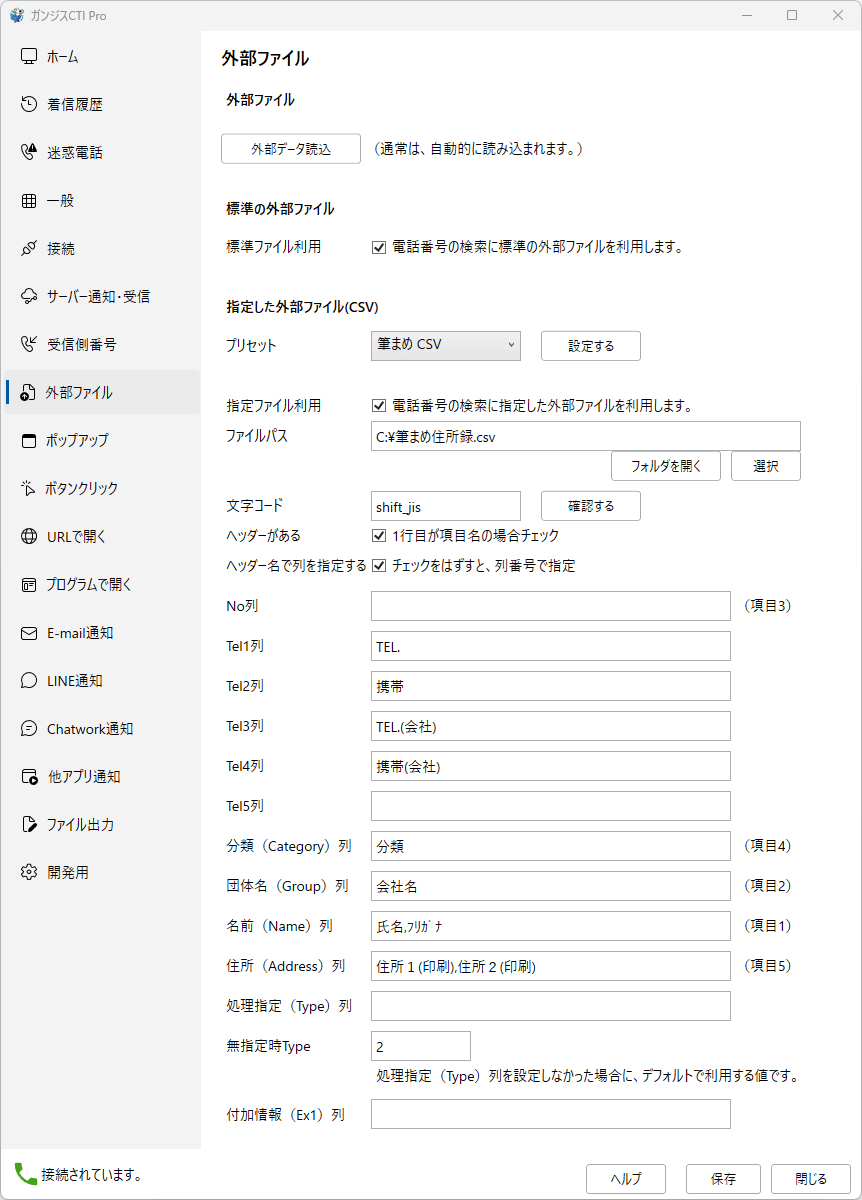The width and height of the screenshot is (862, 1200).
Task: Select ファイル出力 in the sidebar
Action: click(100, 825)
